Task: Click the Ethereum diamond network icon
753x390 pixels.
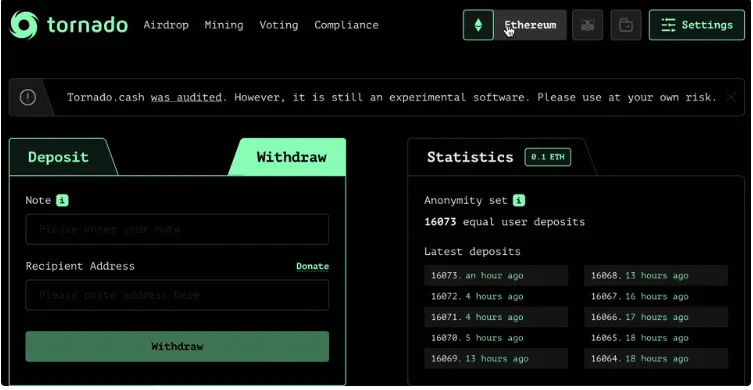Action: (x=478, y=25)
